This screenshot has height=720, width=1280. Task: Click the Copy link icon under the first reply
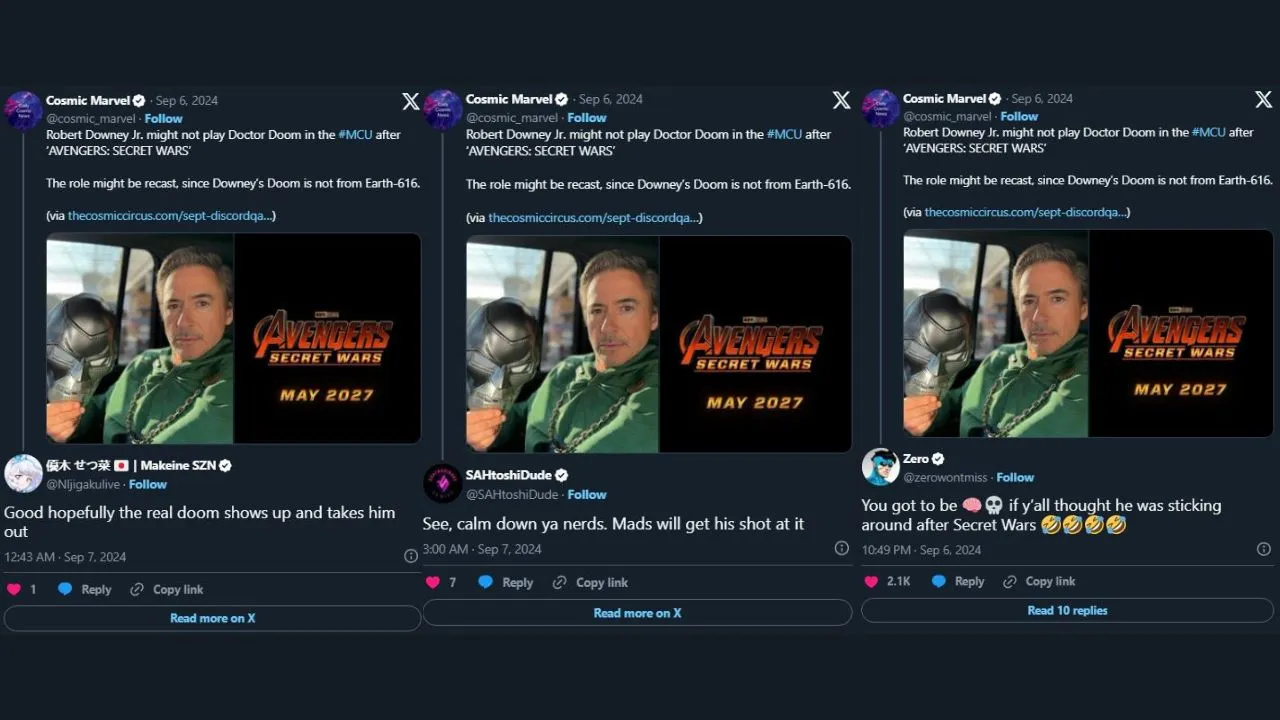point(137,589)
